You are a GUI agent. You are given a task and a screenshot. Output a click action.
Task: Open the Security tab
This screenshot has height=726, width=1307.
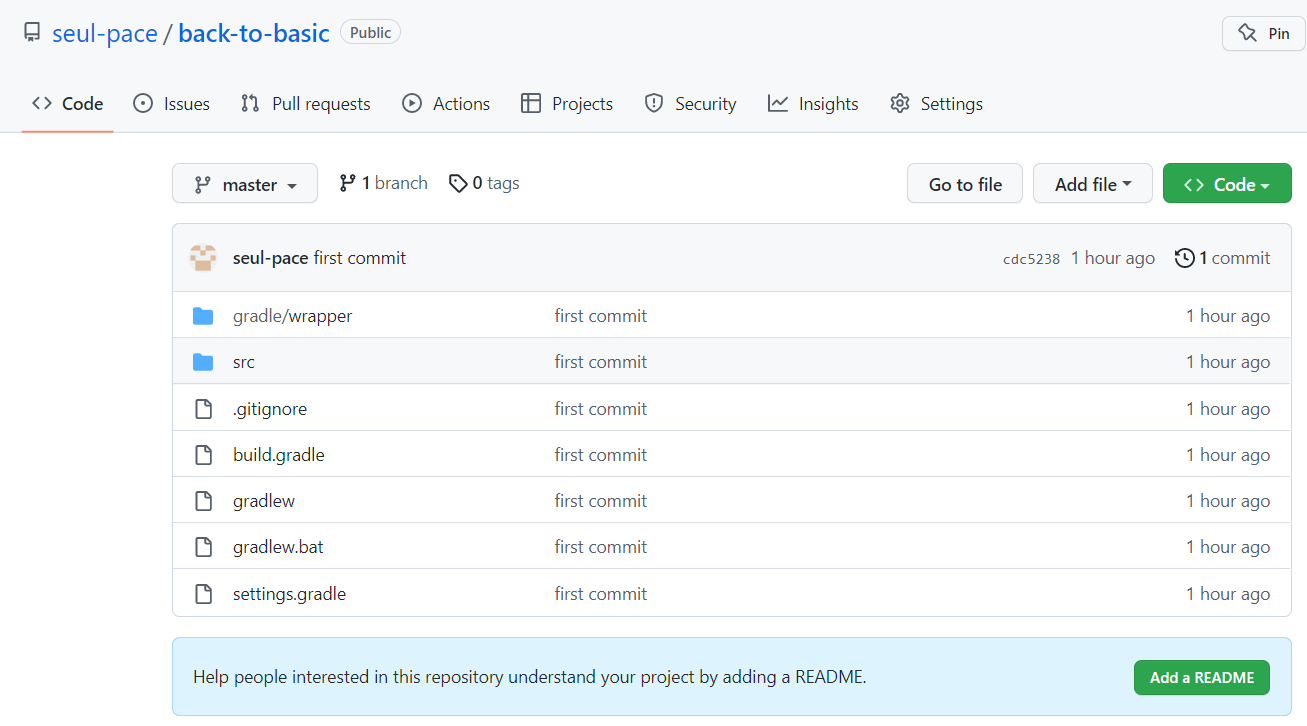point(691,103)
